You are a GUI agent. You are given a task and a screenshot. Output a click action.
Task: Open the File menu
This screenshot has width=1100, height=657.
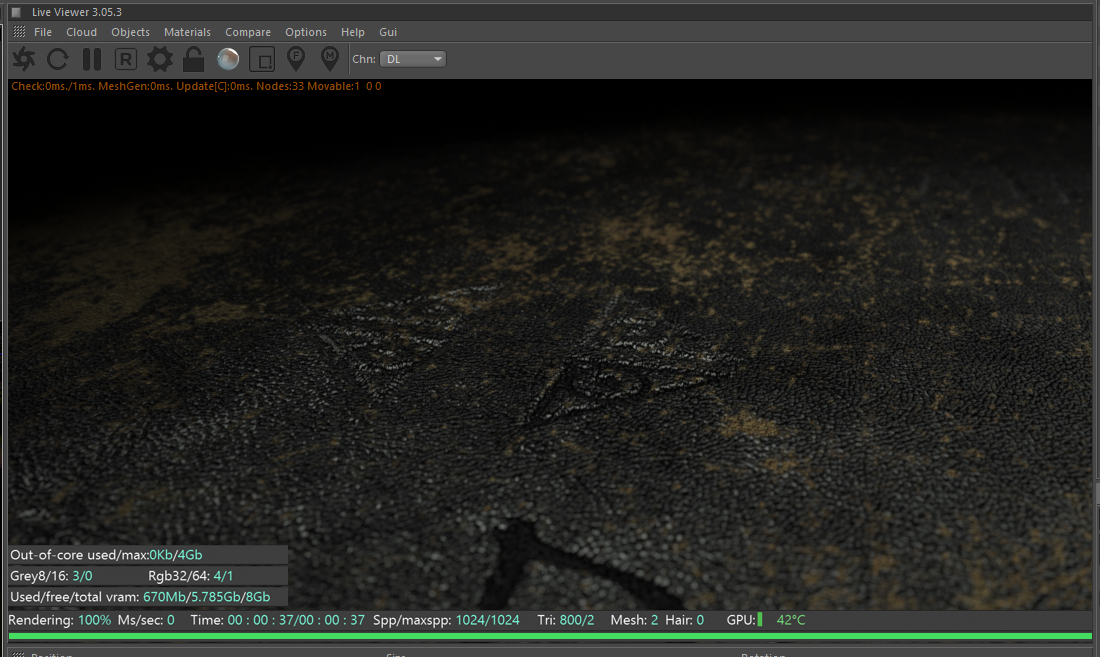pos(43,32)
